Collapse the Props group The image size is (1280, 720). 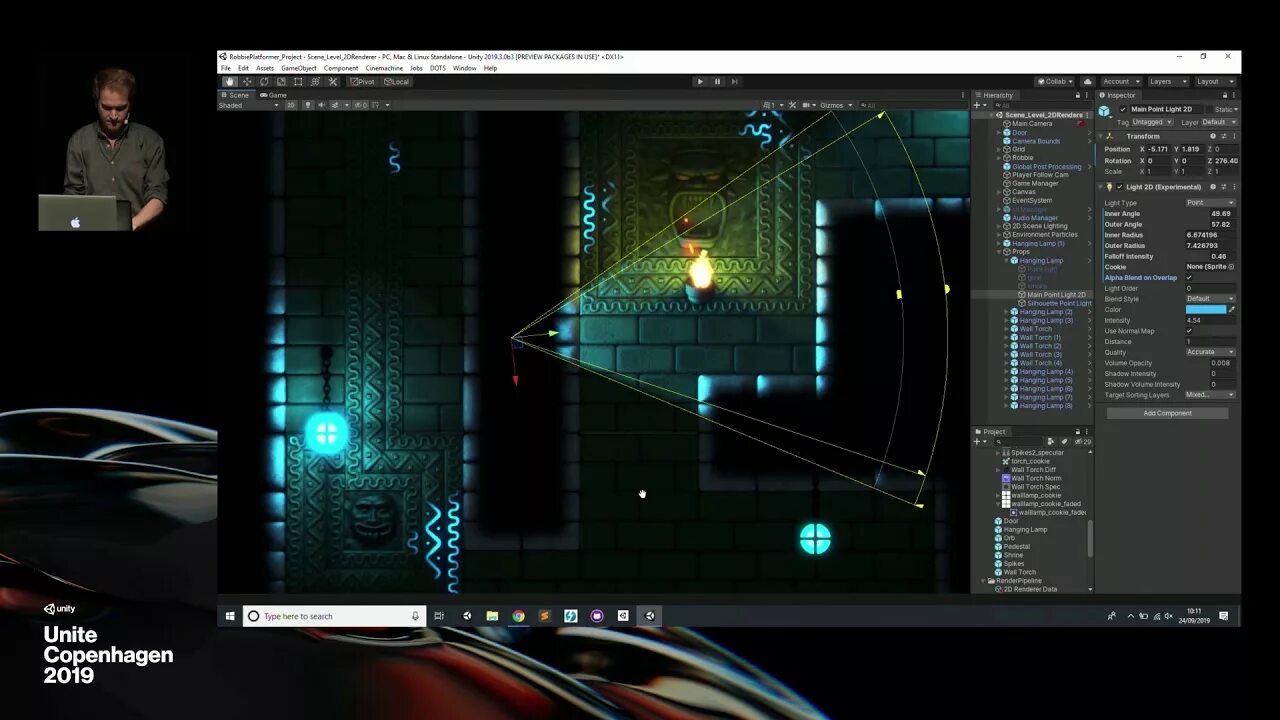(1000, 252)
